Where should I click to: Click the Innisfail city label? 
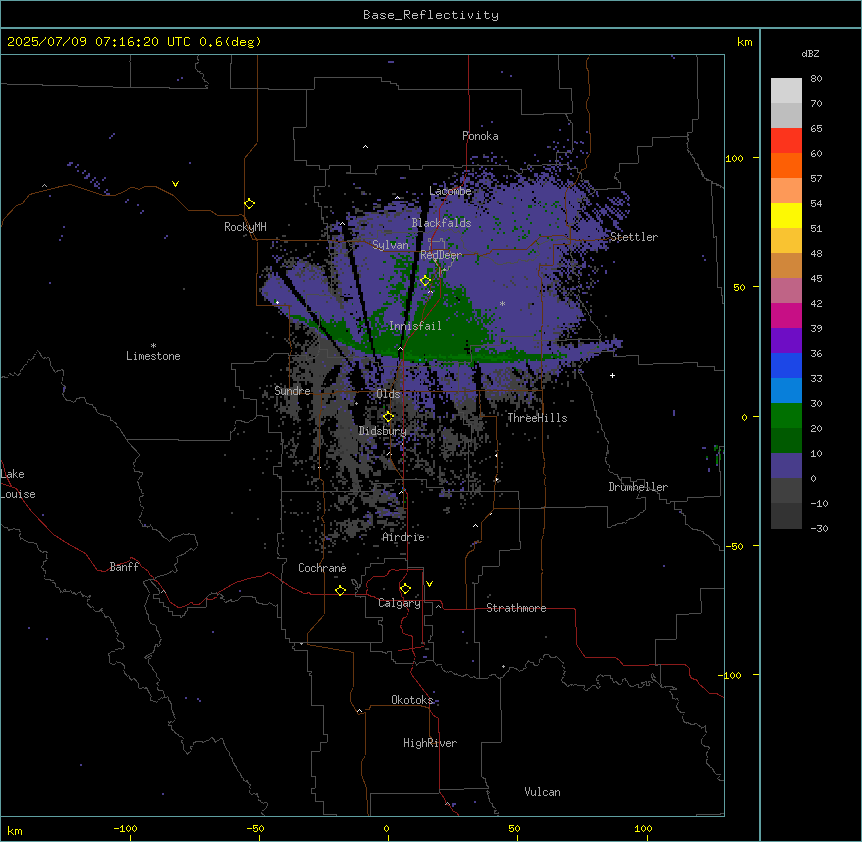[x=415, y=326]
